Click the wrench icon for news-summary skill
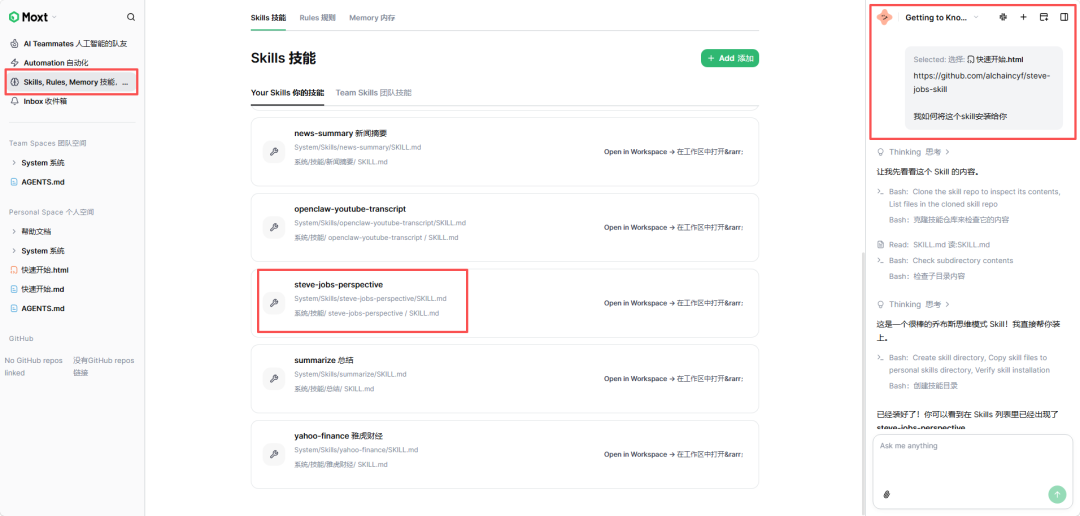 [273, 152]
